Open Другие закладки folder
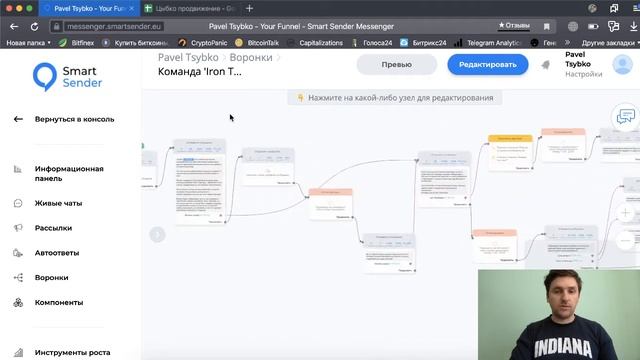The image size is (640, 360). click(x=610, y=42)
